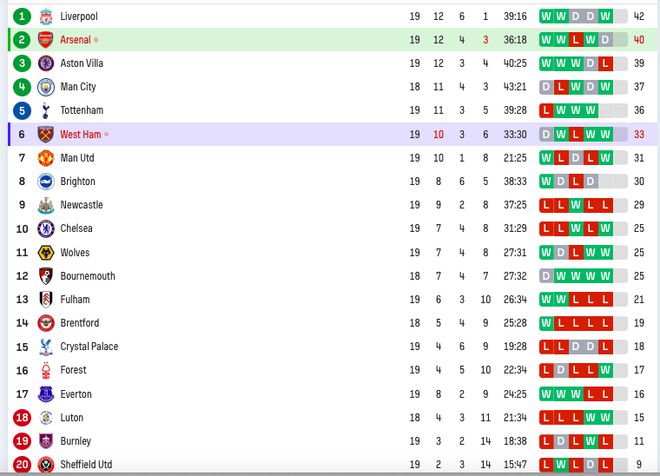Open the Crystal Palace team page

click(89, 347)
